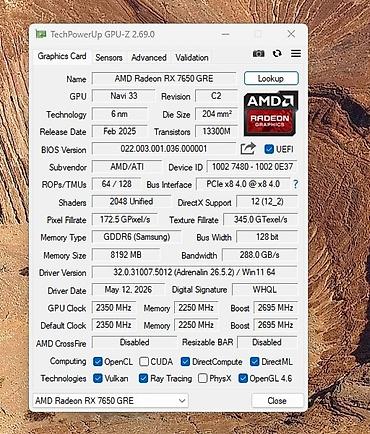Click the Memory Size value 8192 MB
This screenshot has width=370, height=434.
pyautogui.click(x=126, y=255)
